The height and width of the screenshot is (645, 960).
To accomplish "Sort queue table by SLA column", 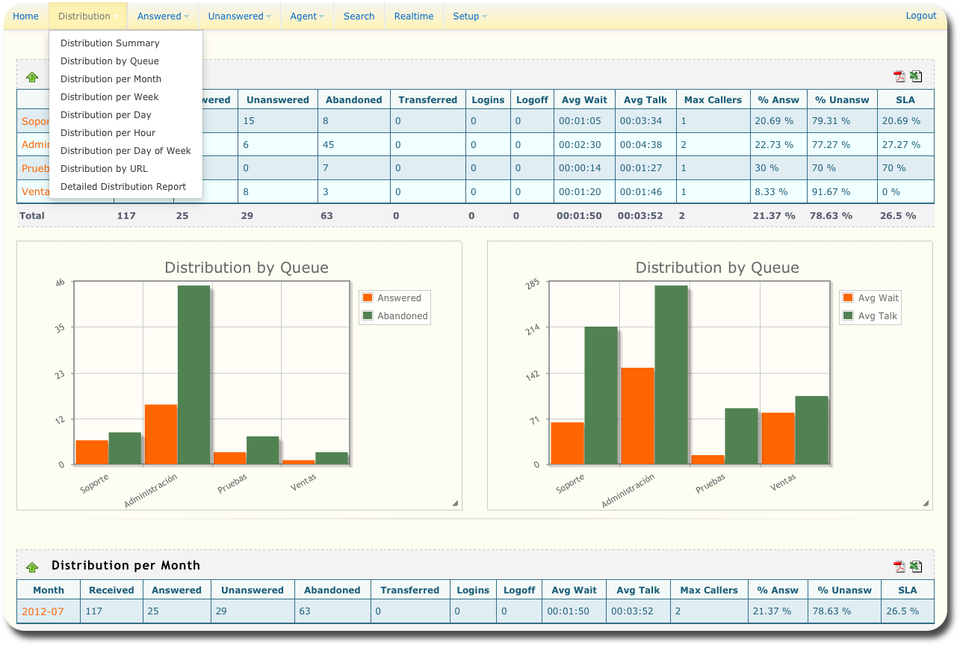I will (x=906, y=100).
